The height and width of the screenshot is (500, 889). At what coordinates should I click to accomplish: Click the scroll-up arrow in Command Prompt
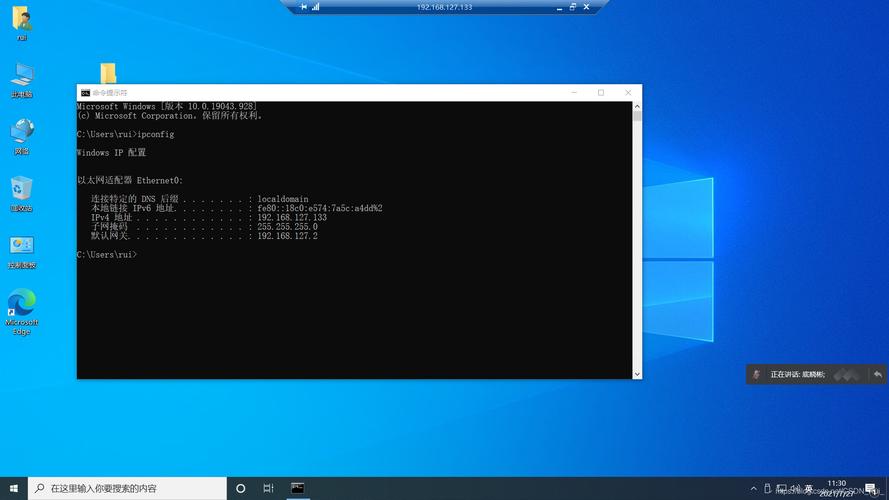coord(637,107)
